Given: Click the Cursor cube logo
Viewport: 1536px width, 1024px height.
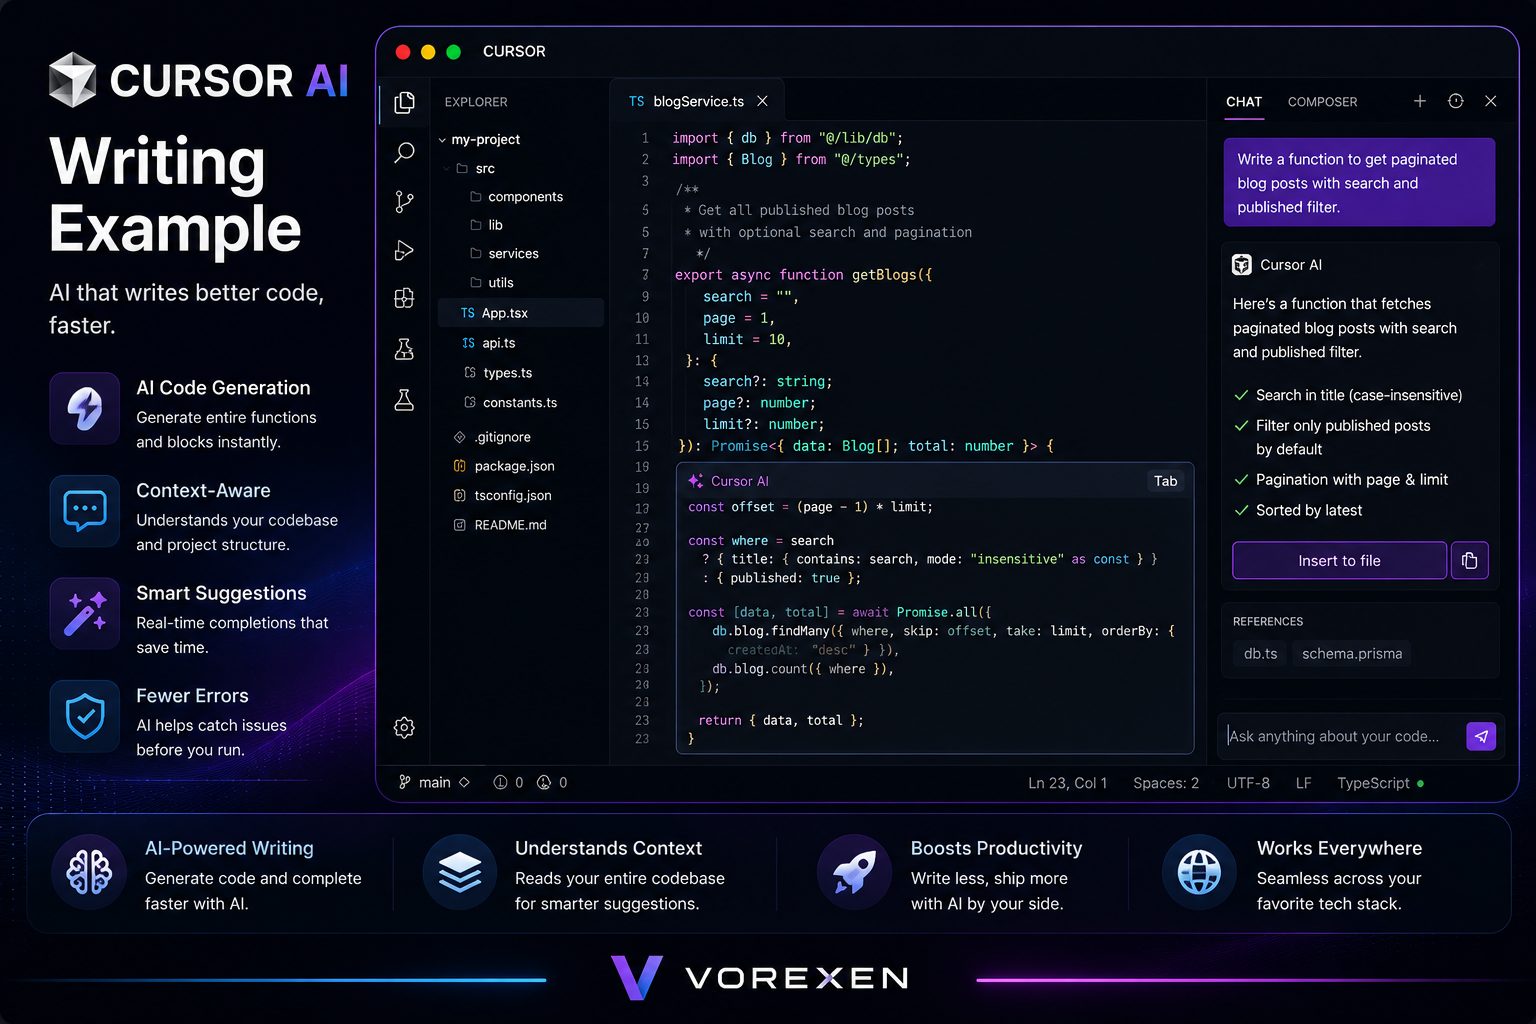Looking at the screenshot, I should click(73, 80).
